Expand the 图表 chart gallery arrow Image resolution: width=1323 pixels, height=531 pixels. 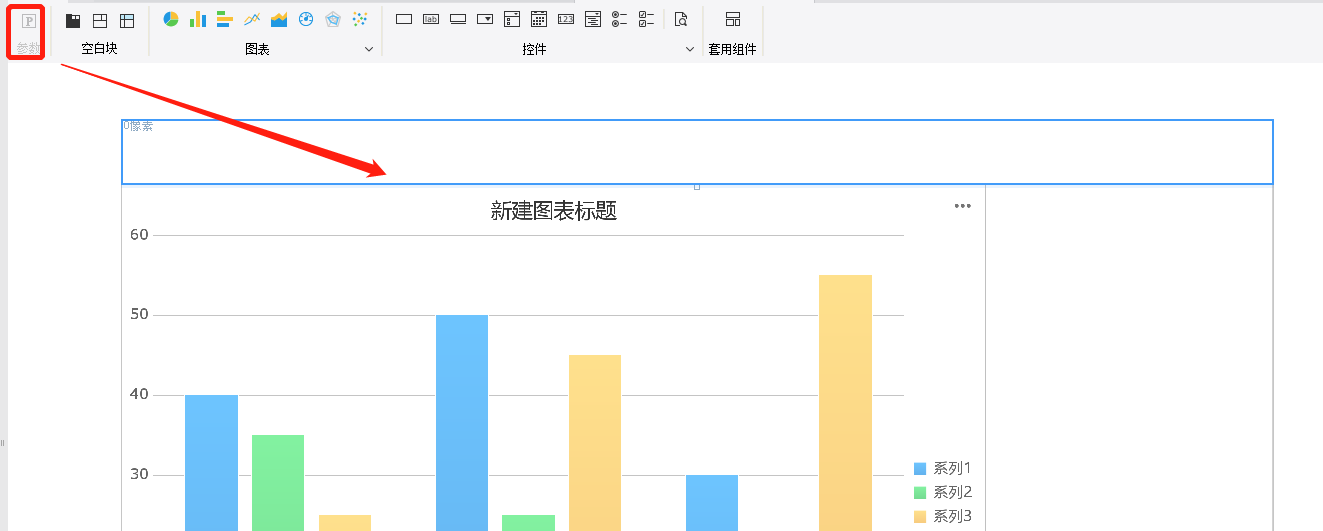coord(369,49)
